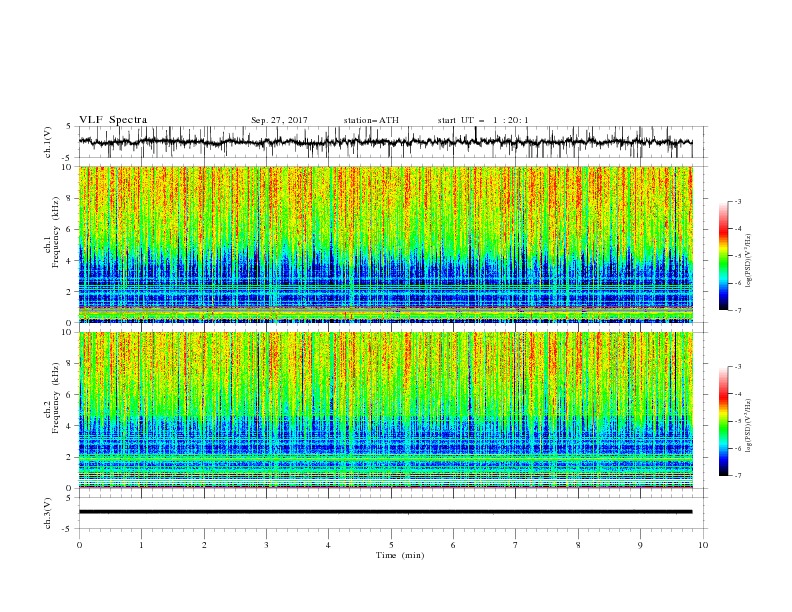
Task: Click the "-3" tick on ch.1 color bar
Action: coord(738,201)
